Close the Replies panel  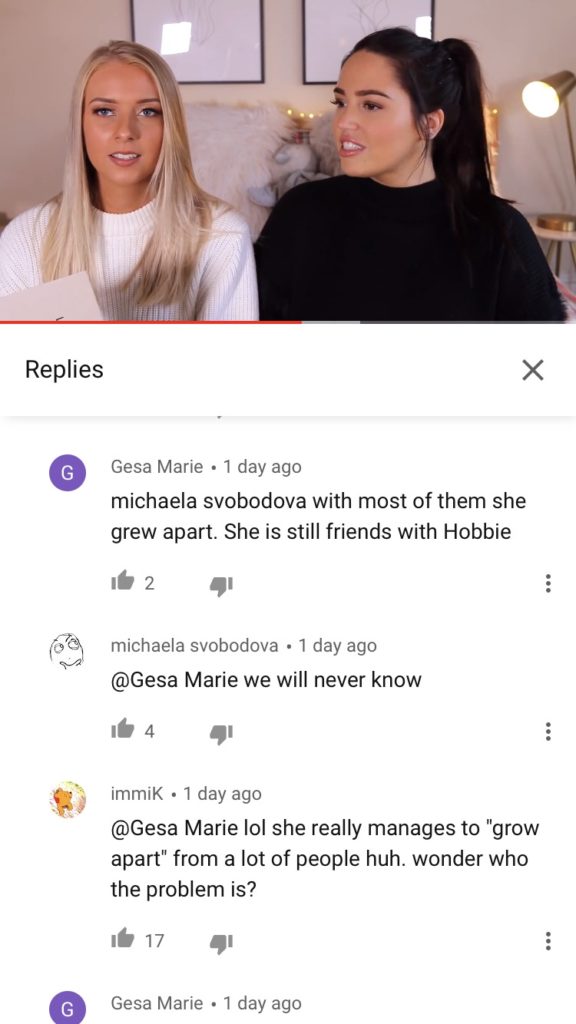[x=533, y=370]
